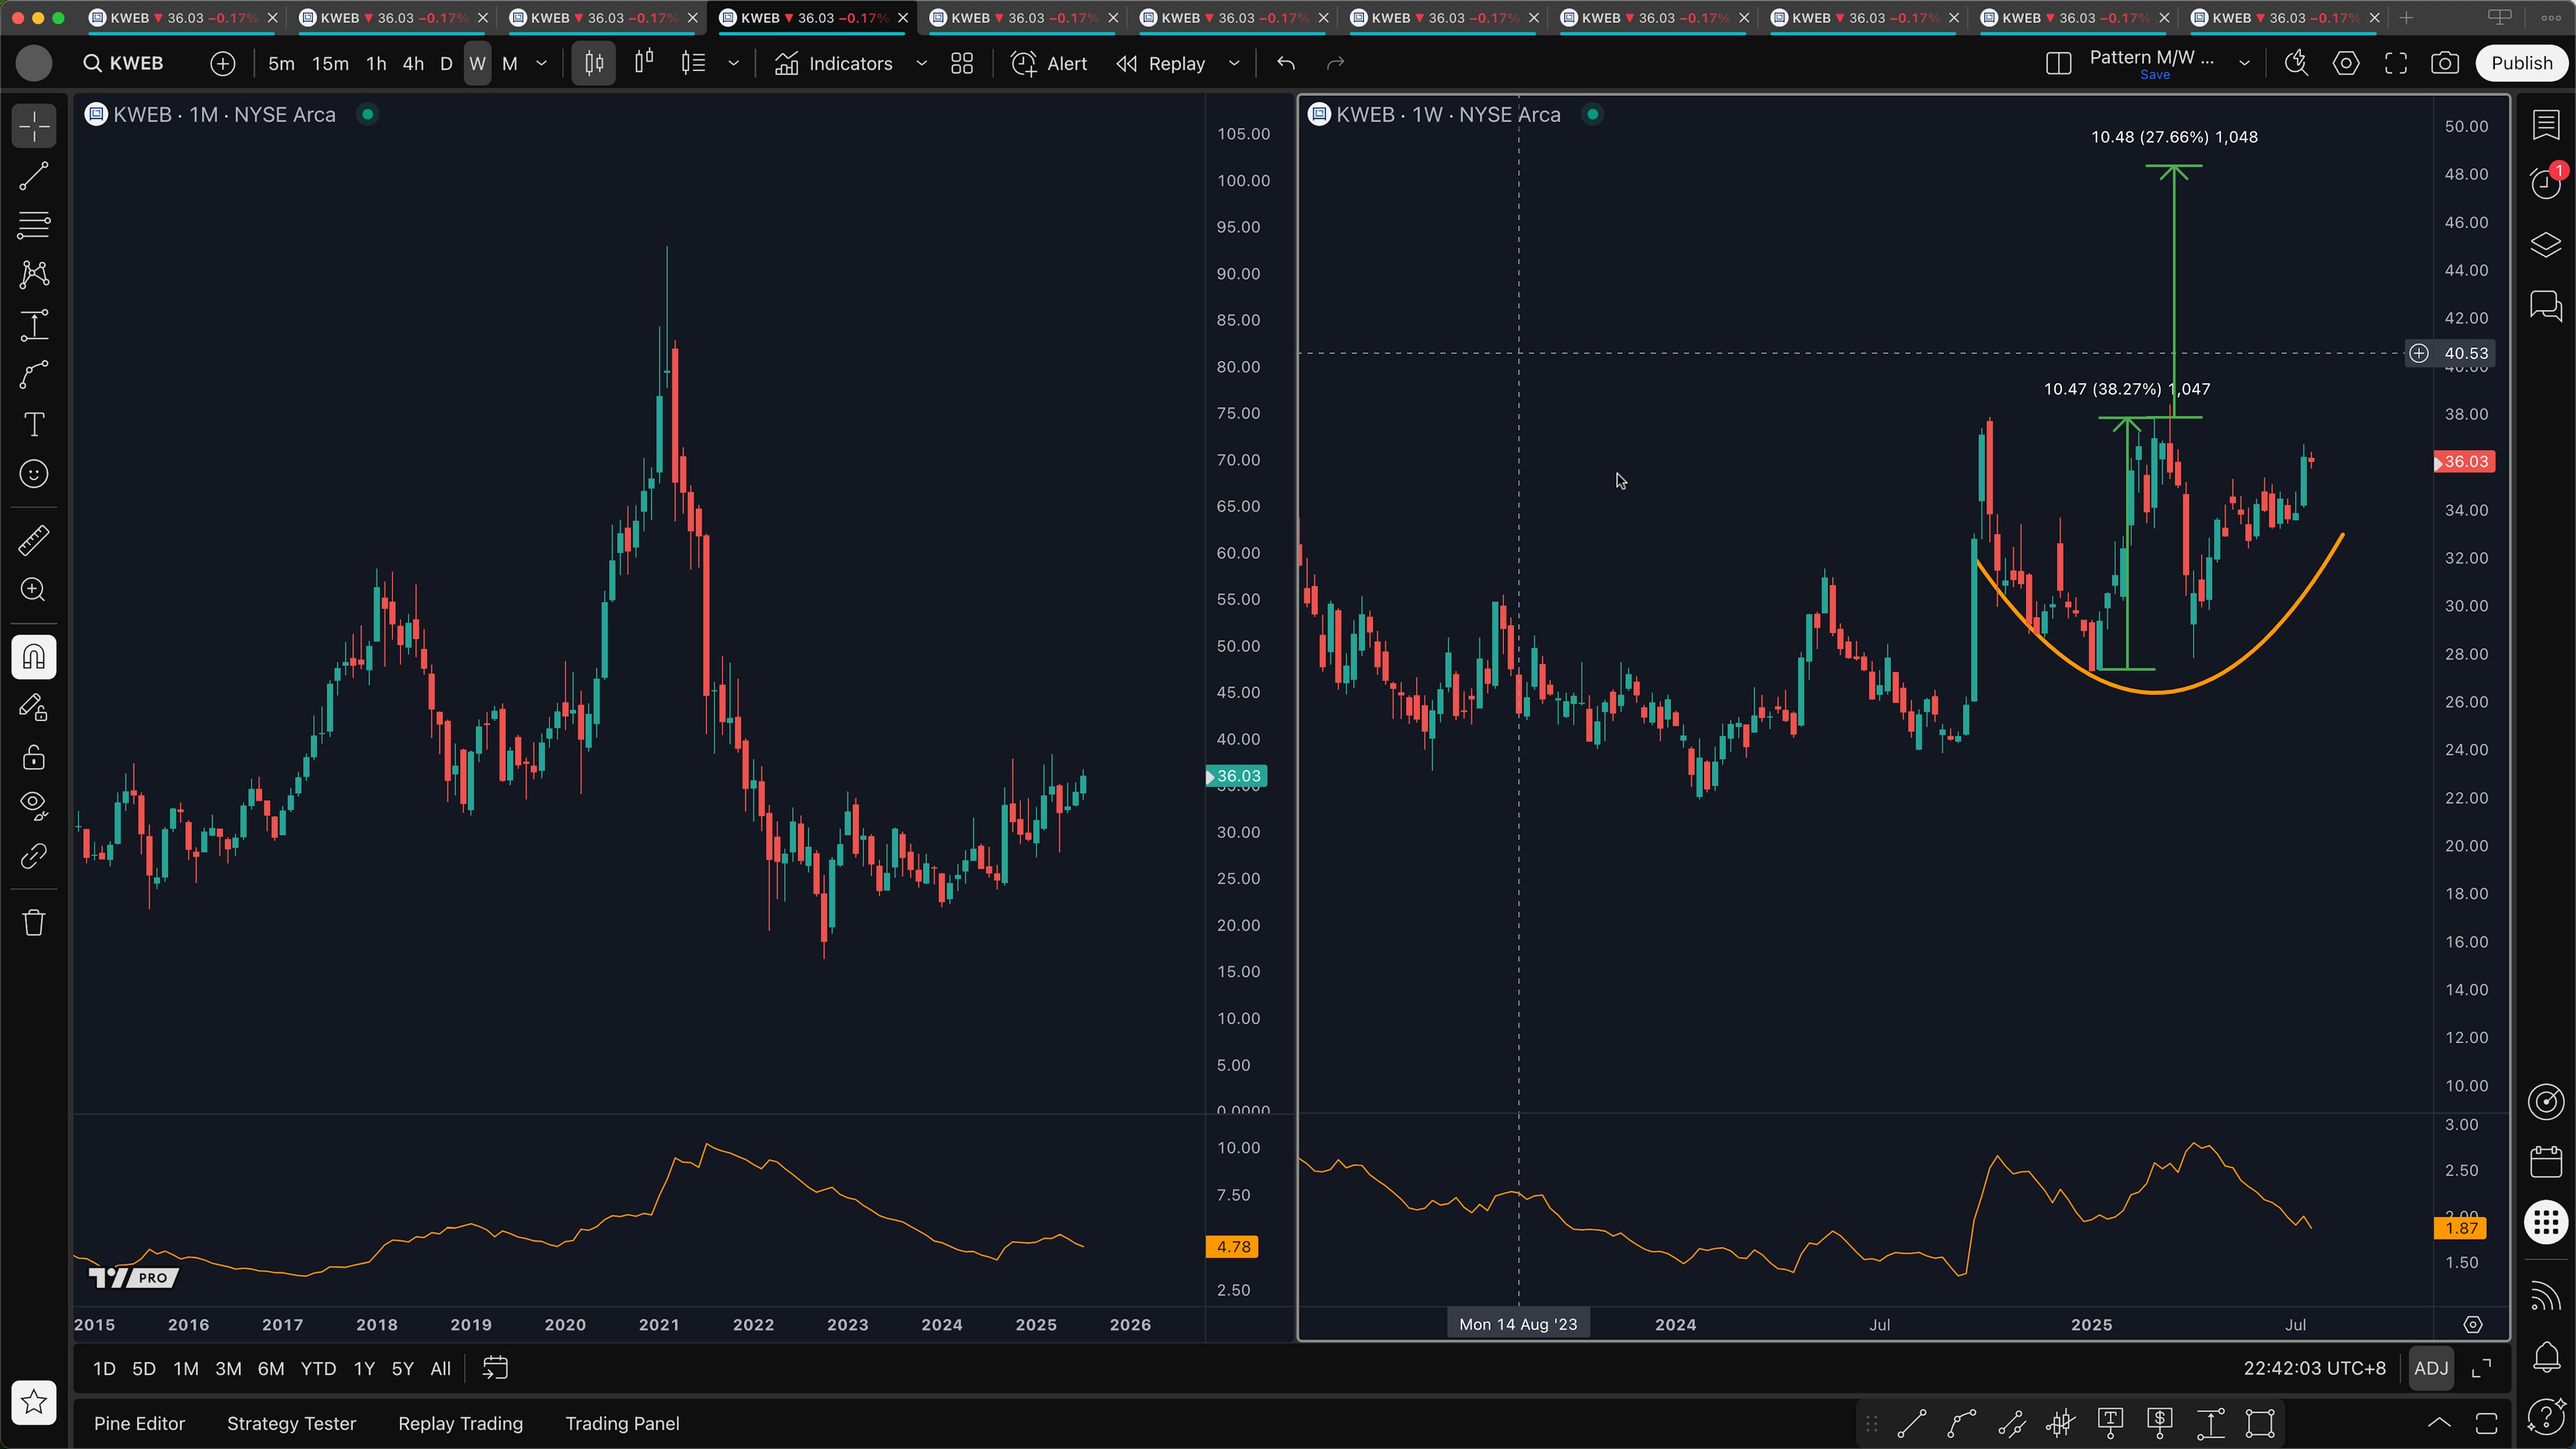
Task: Select the ruler measure tool
Action: 34,541
